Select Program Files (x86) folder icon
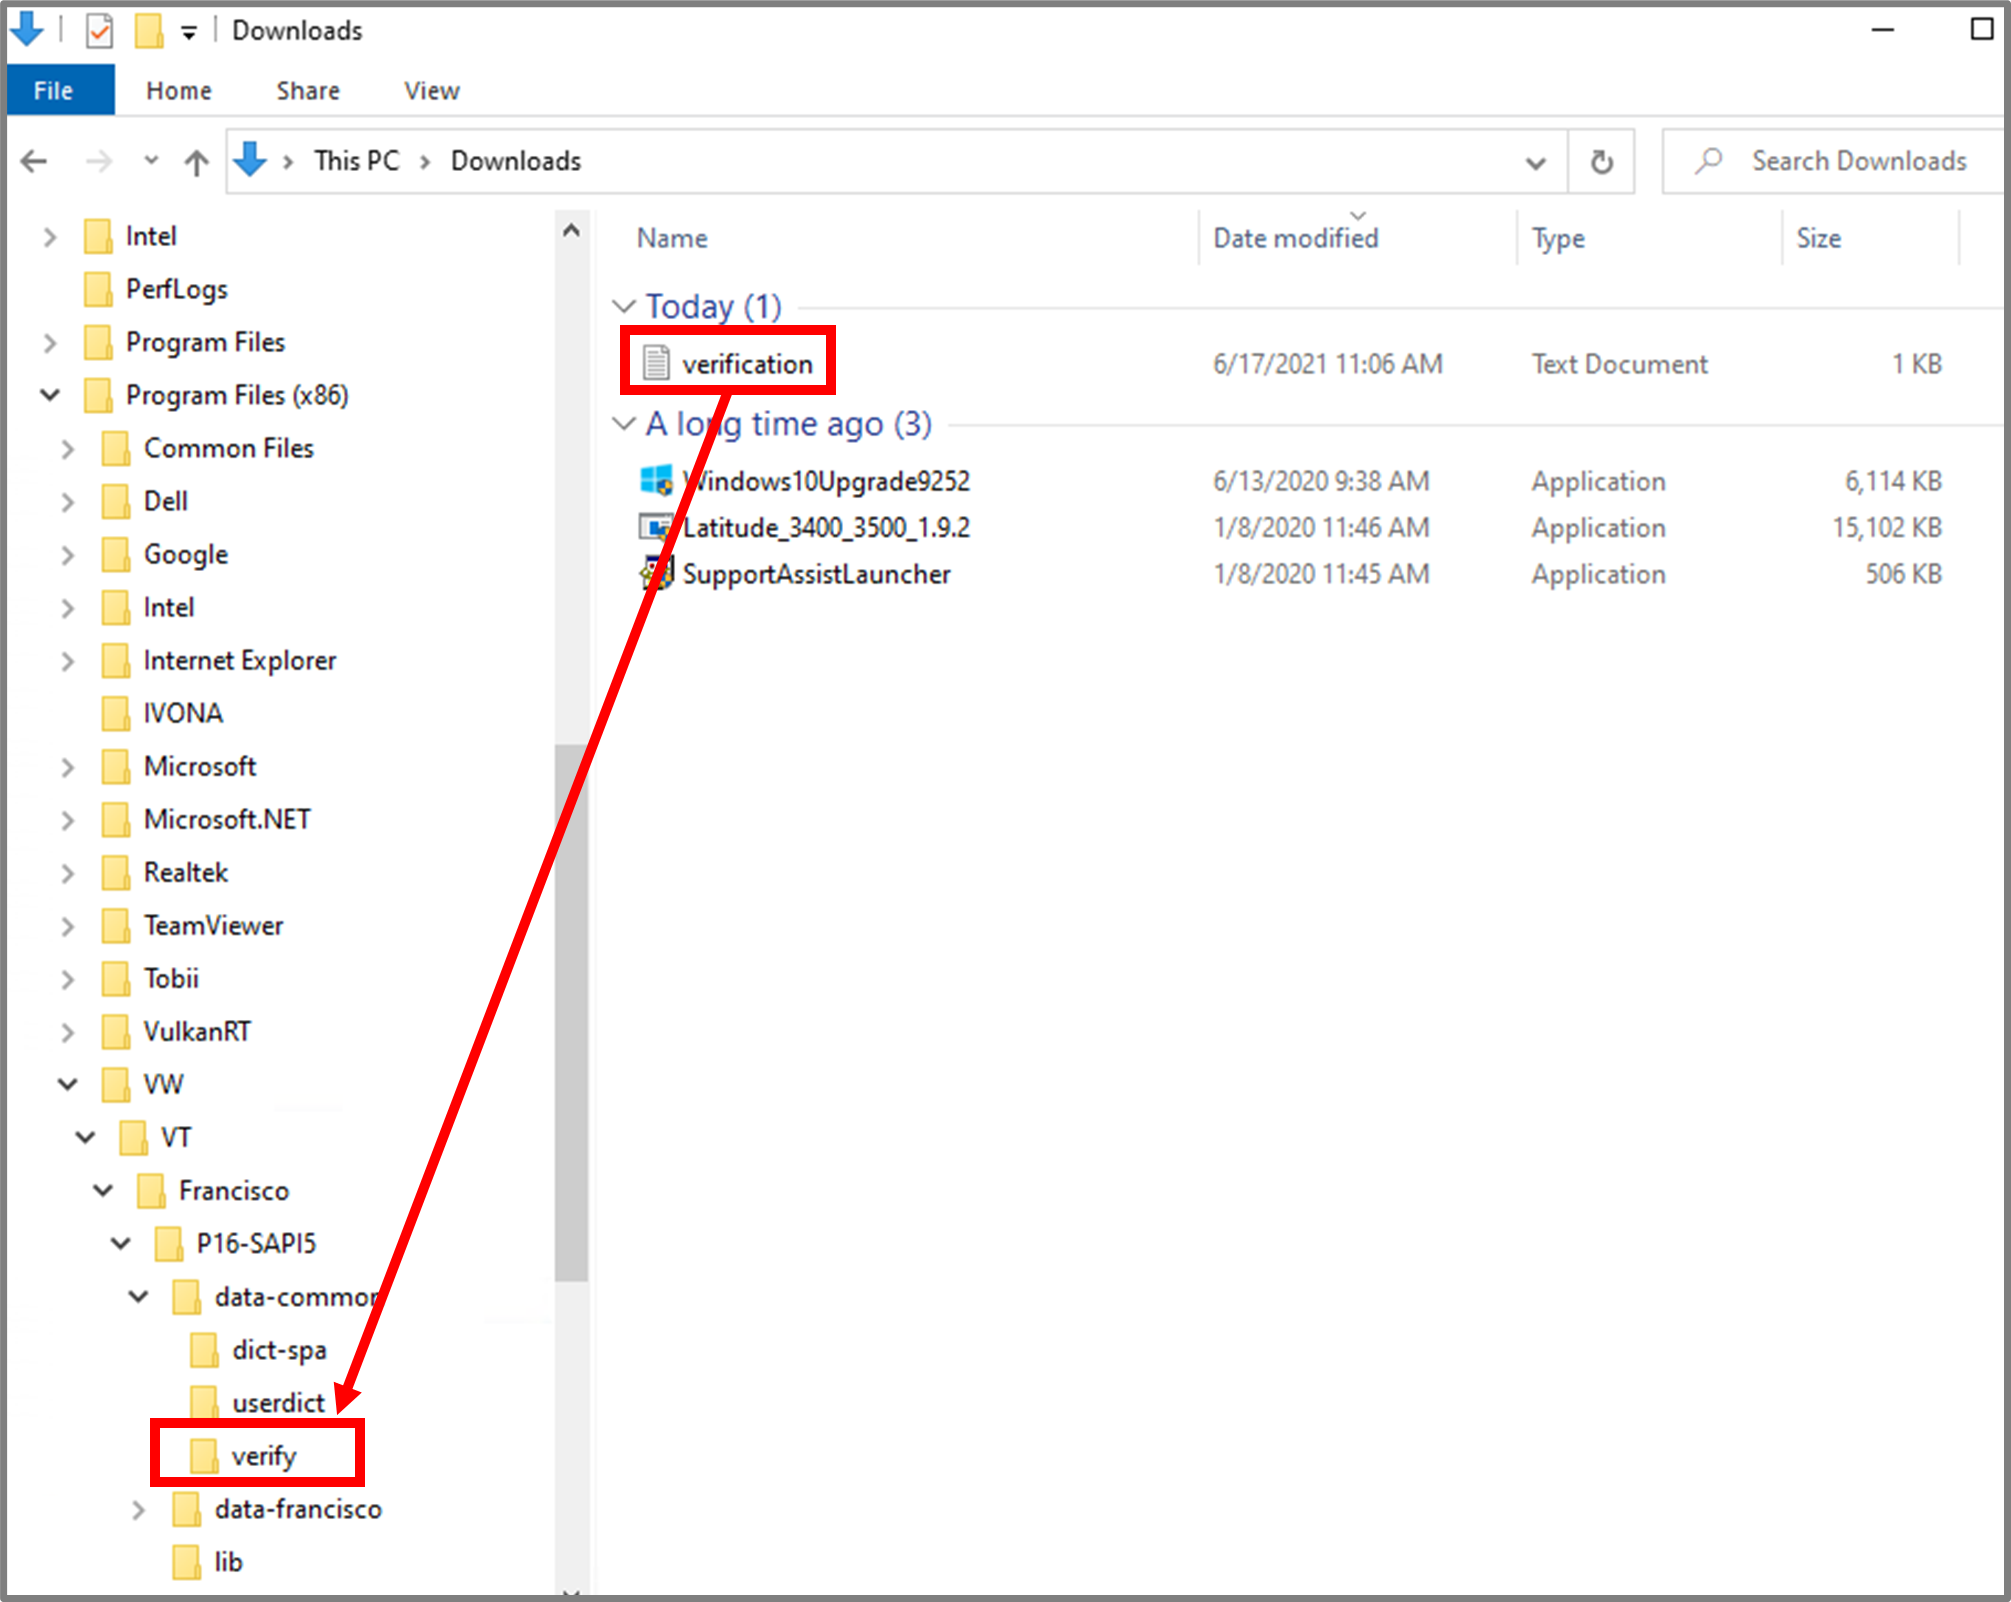This screenshot has height=1602, width=2011. point(98,395)
